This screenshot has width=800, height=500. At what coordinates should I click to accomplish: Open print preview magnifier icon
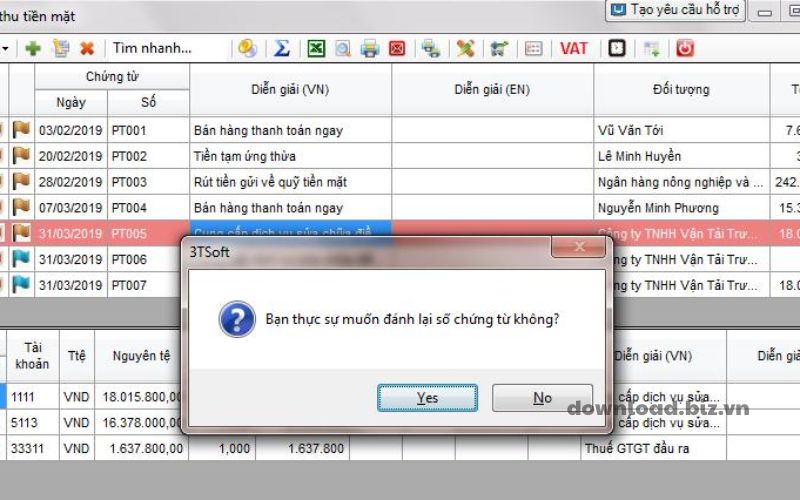click(343, 48)
